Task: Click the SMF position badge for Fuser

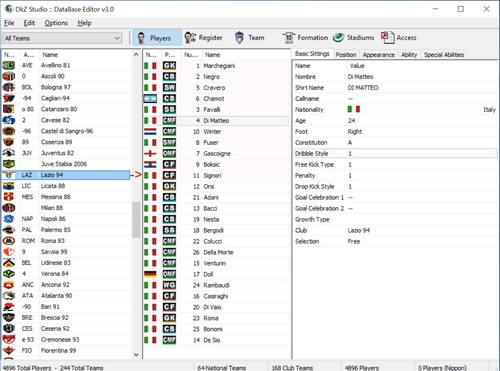Action: (169, 143)
